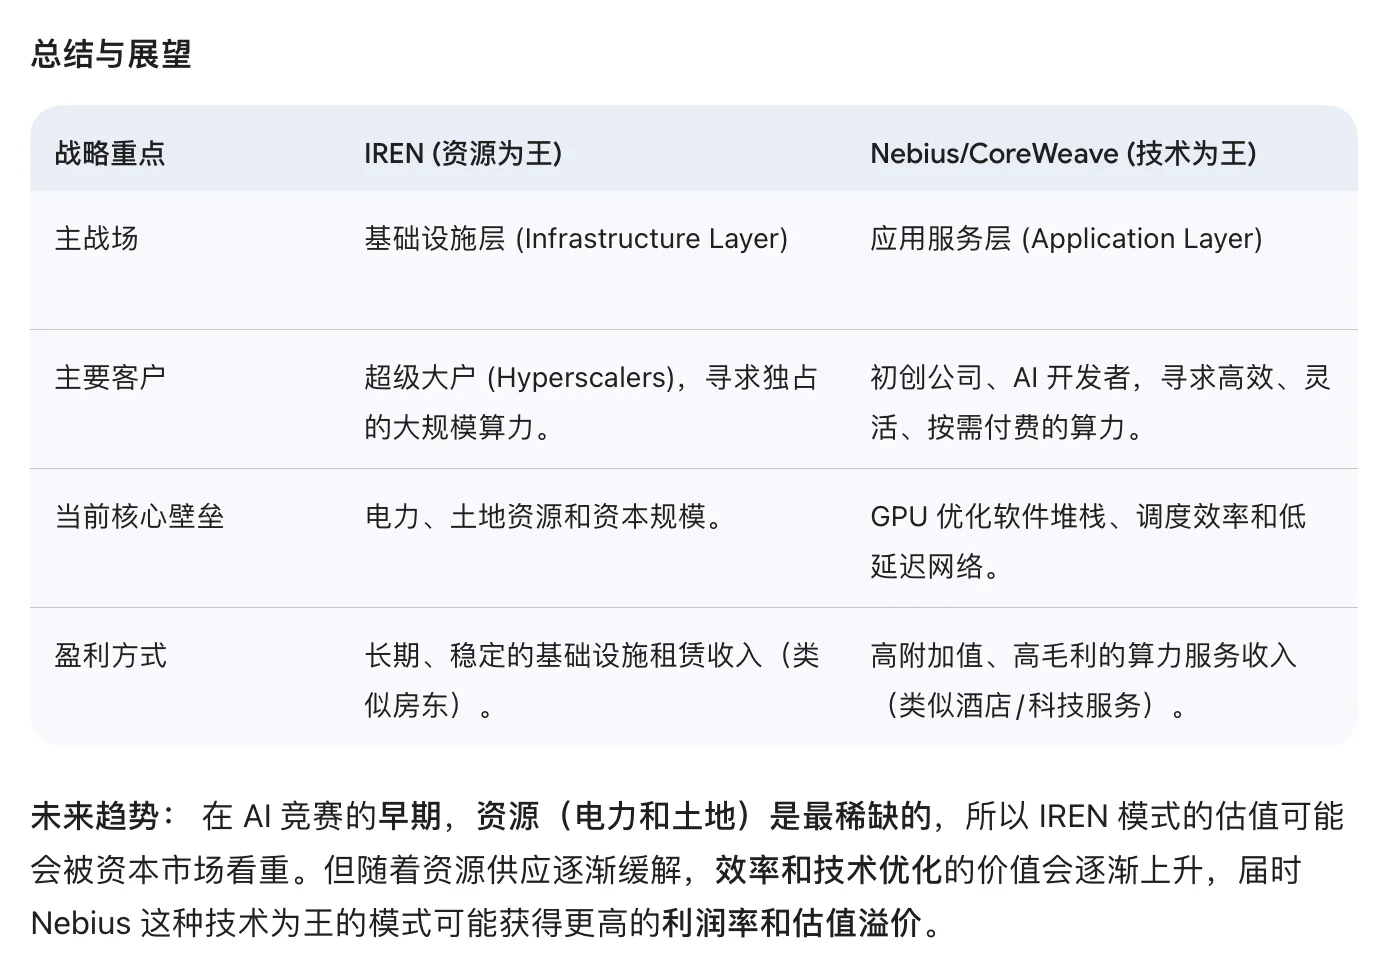
Task: Click the bold phrase "效率和技术优化"
Action: pos(829,869)
